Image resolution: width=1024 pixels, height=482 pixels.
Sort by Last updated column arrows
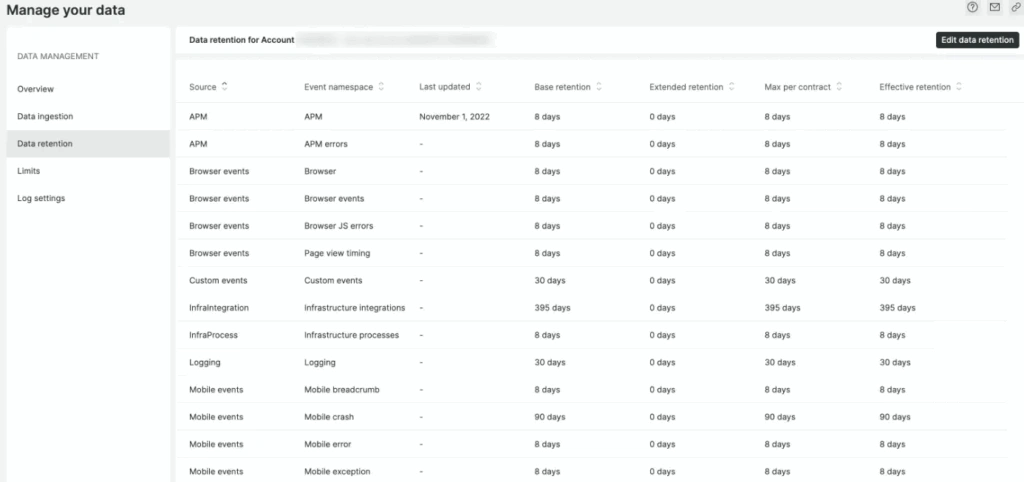point(479,87)
